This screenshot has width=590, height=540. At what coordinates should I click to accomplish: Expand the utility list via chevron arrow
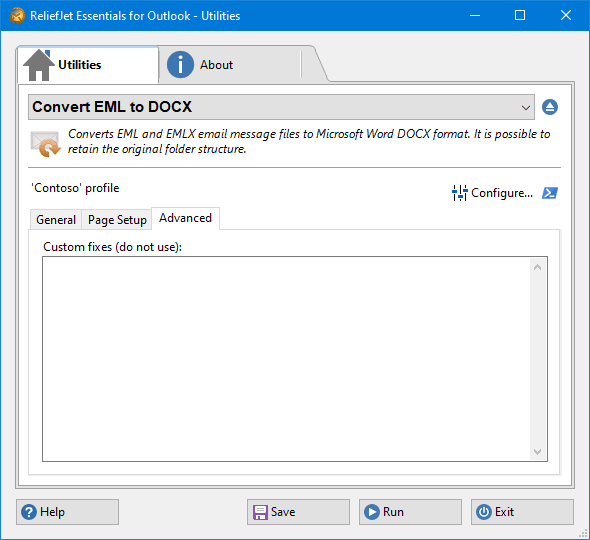click(x=526, y=108)
